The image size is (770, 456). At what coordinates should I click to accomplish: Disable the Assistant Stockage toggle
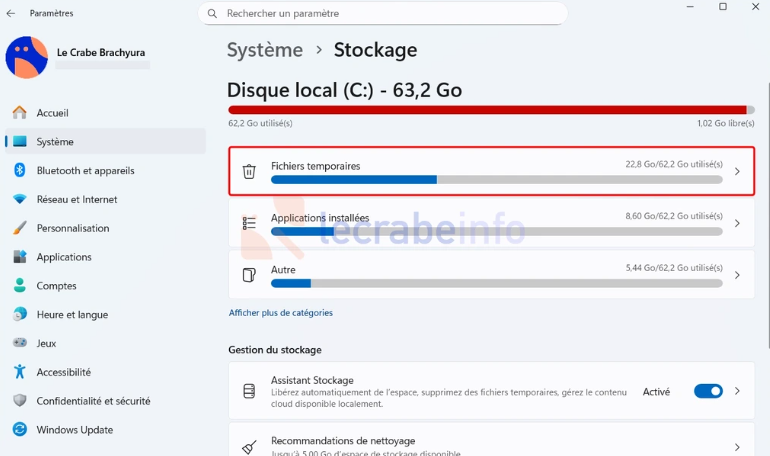tap(708, 391)
